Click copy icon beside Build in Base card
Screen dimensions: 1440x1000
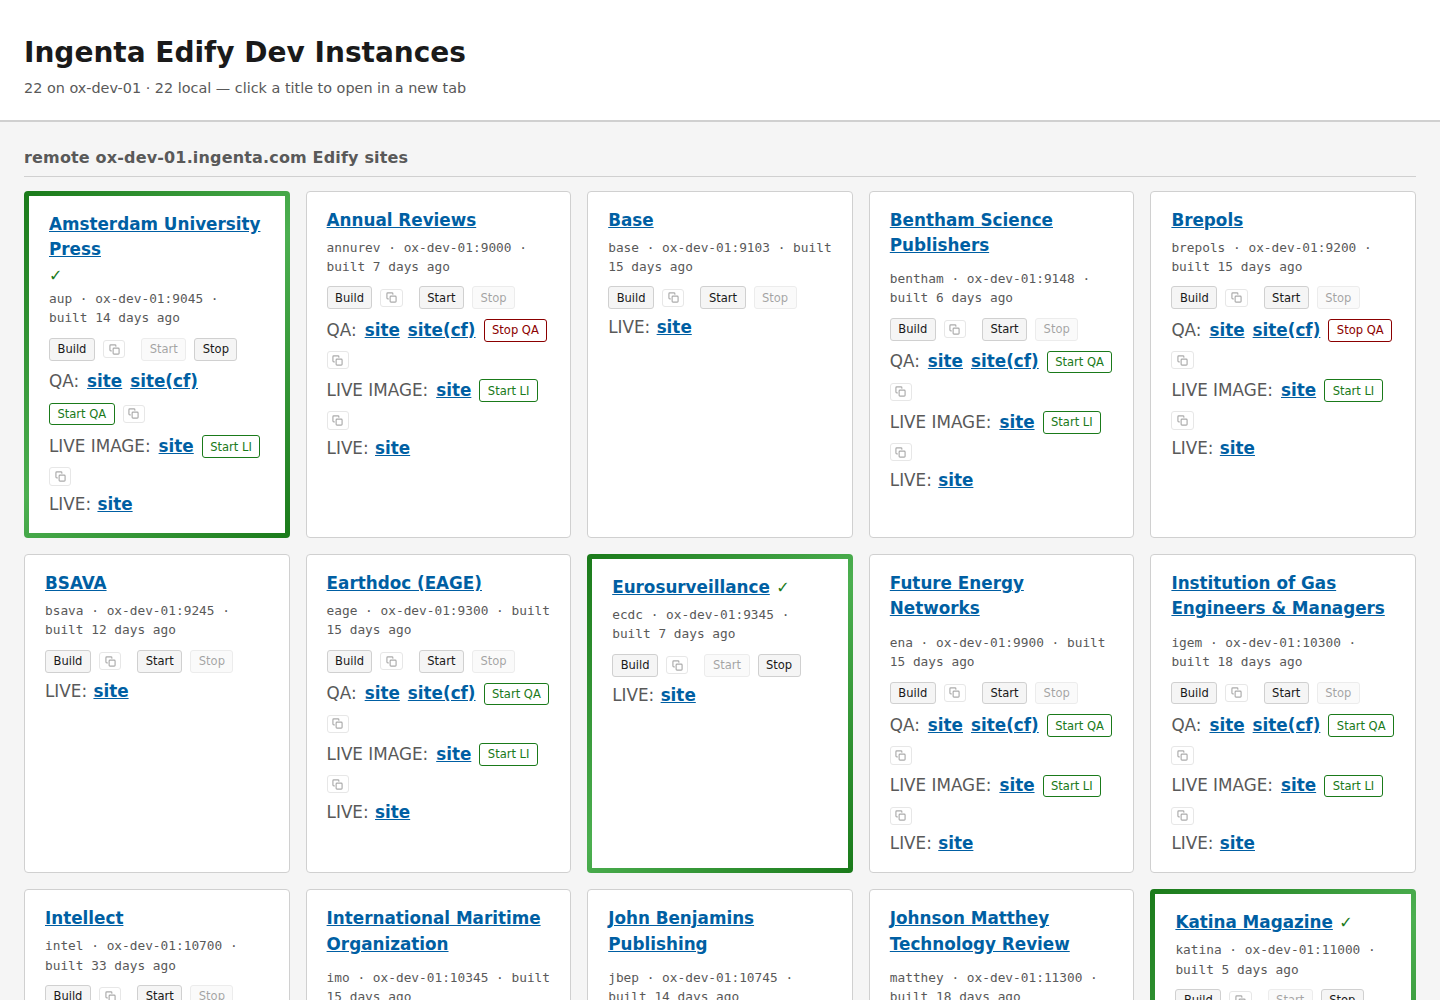click(x=674, y=298)
